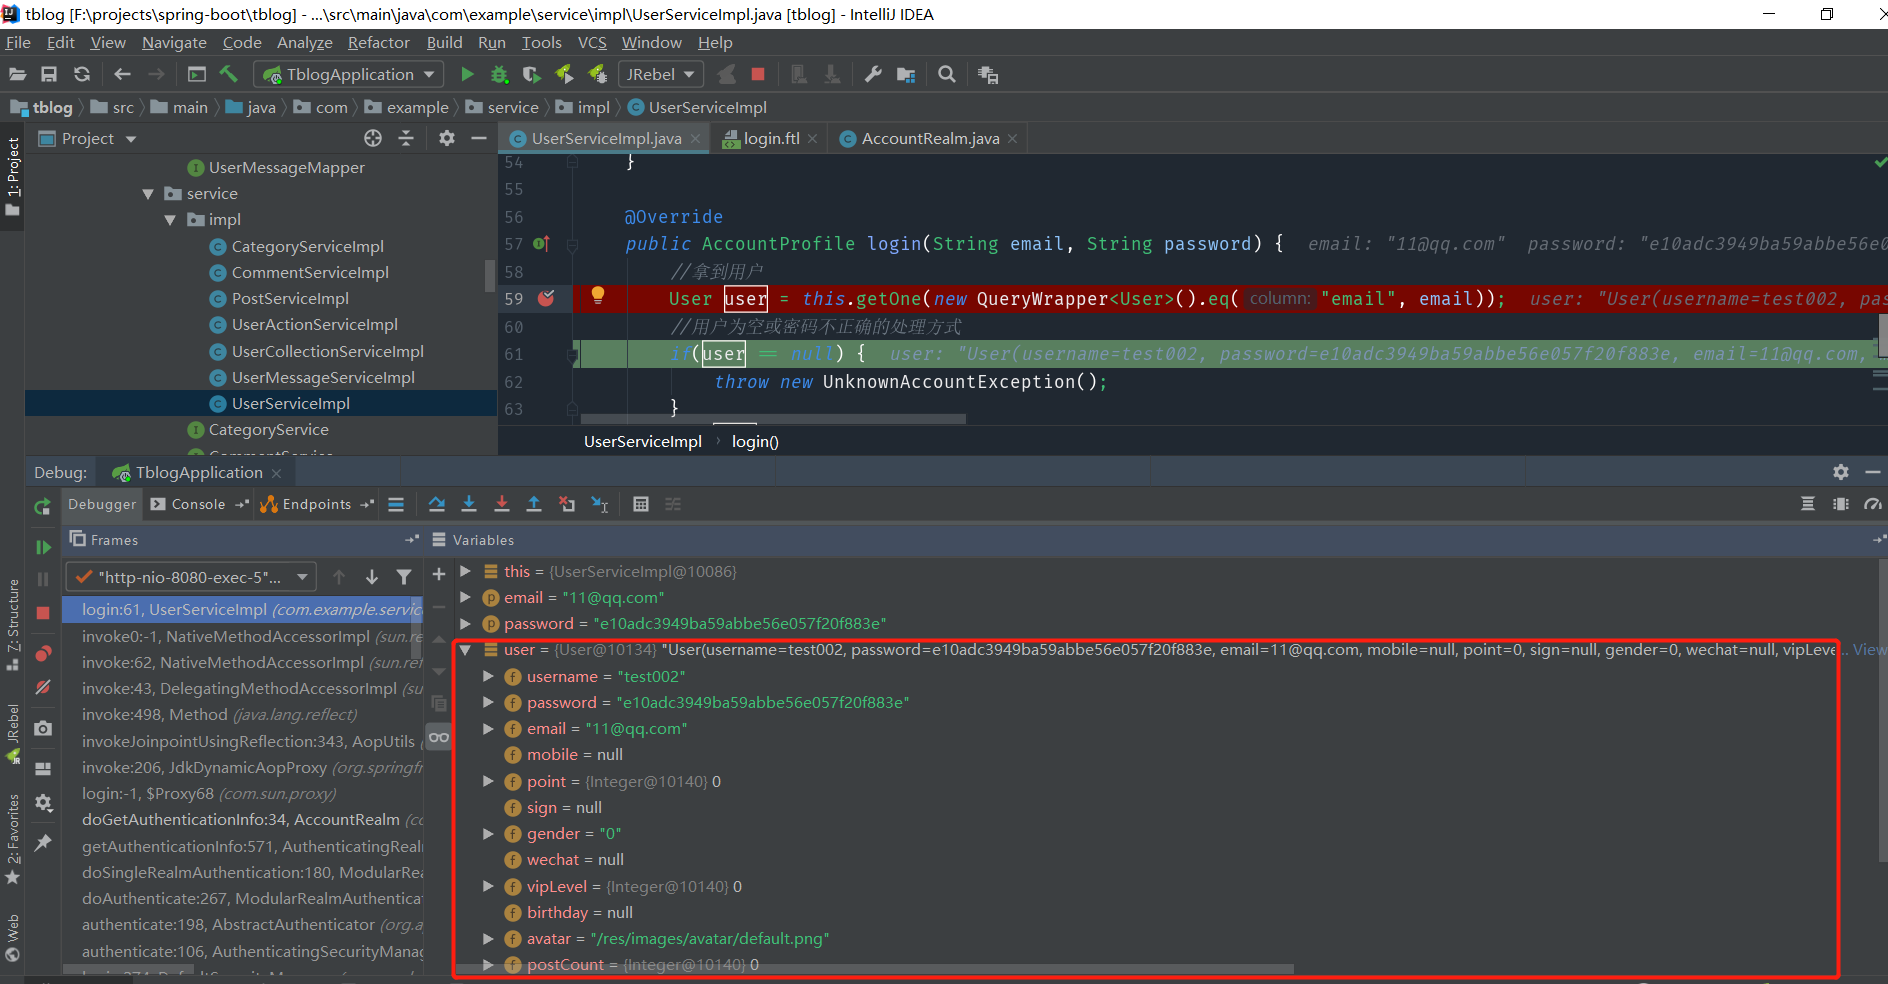
Task: Click the Synchronize refresh icon
Action: [x=82, y=74]
